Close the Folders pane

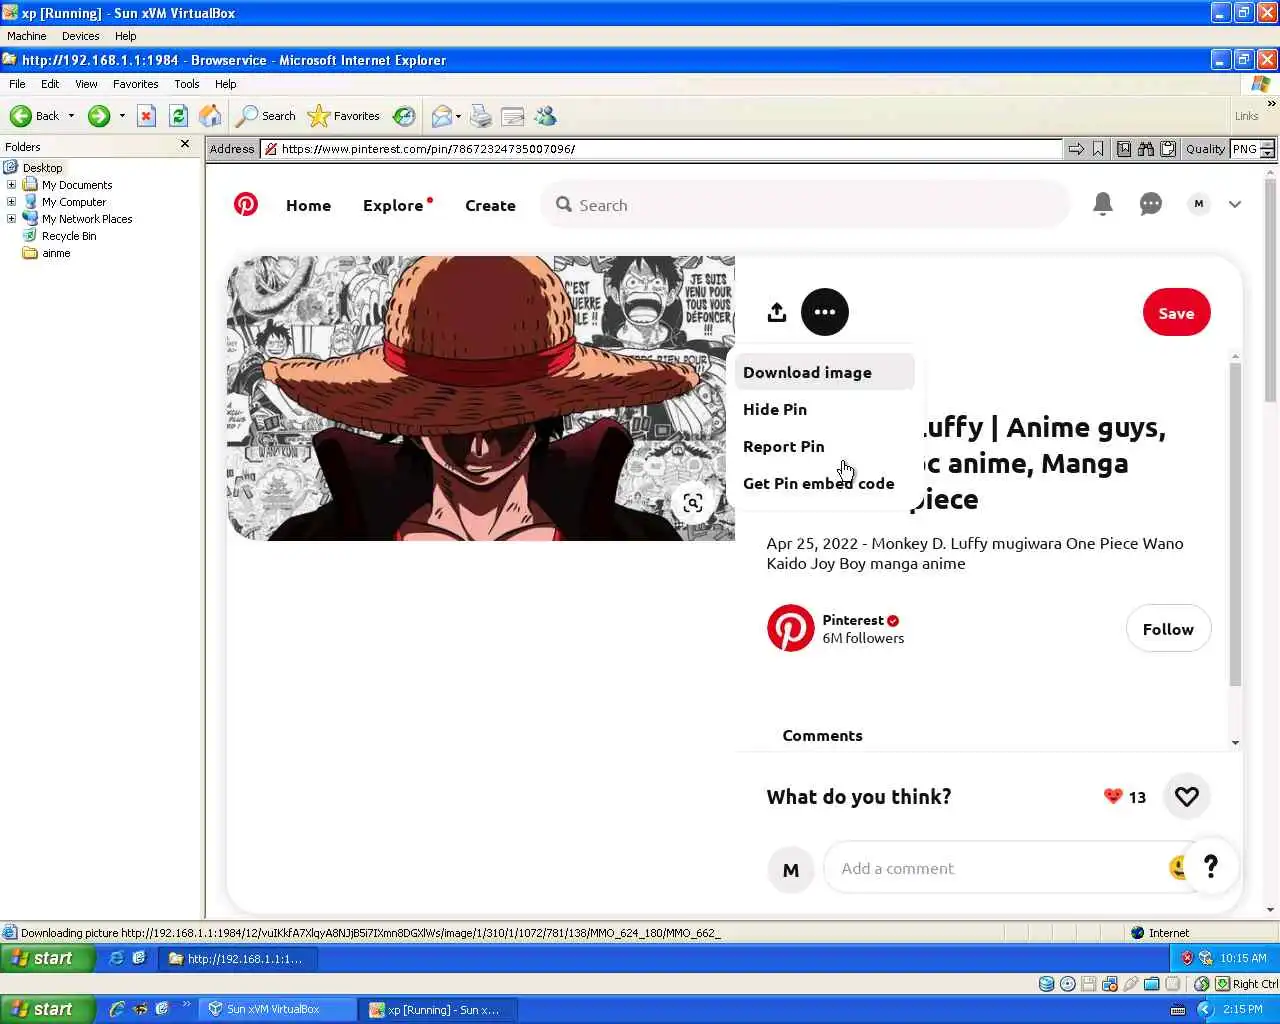[185, 145]
